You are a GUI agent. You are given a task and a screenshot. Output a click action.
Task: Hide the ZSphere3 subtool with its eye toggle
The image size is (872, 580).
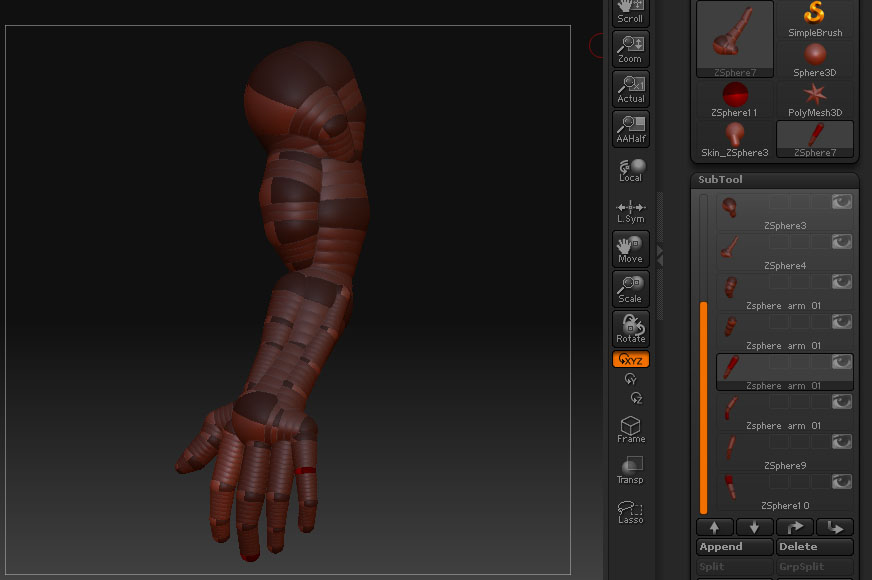tap(841, 201)
